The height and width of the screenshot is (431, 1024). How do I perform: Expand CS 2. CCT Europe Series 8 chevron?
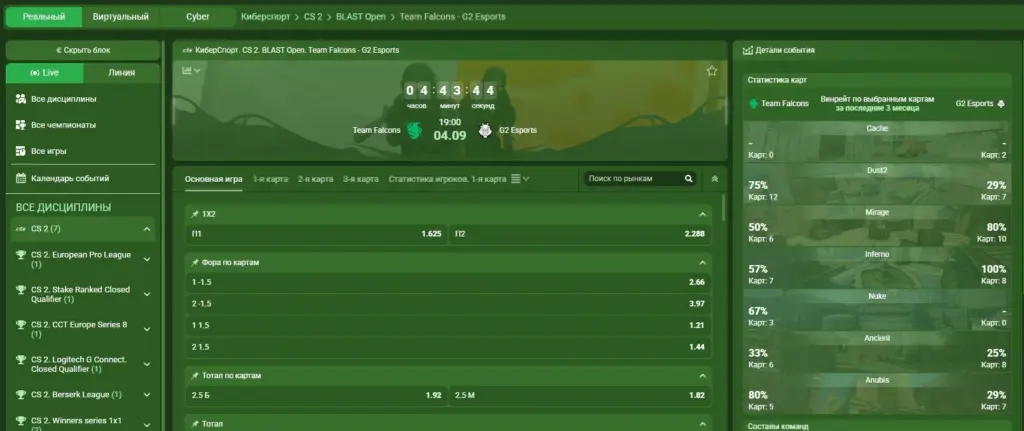[x=147, y=329]
